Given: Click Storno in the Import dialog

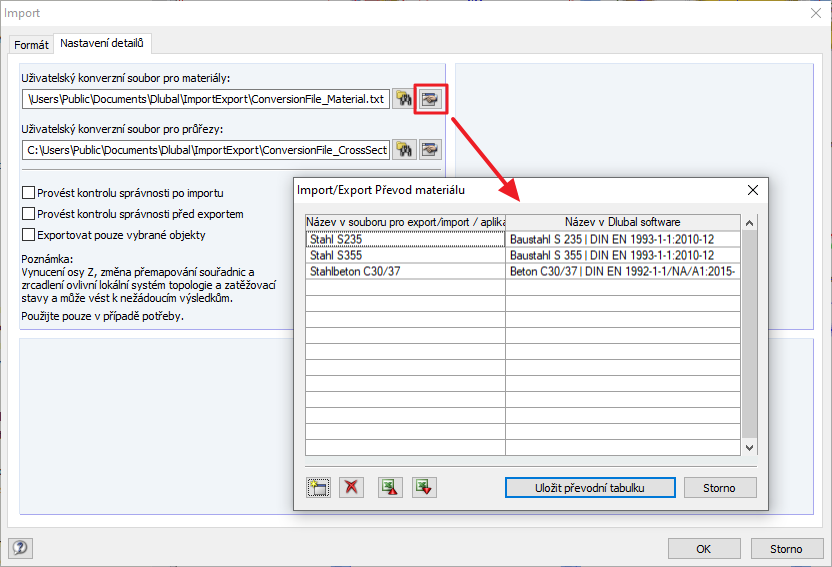Looking at the screenshot, I should click(786, 549).
